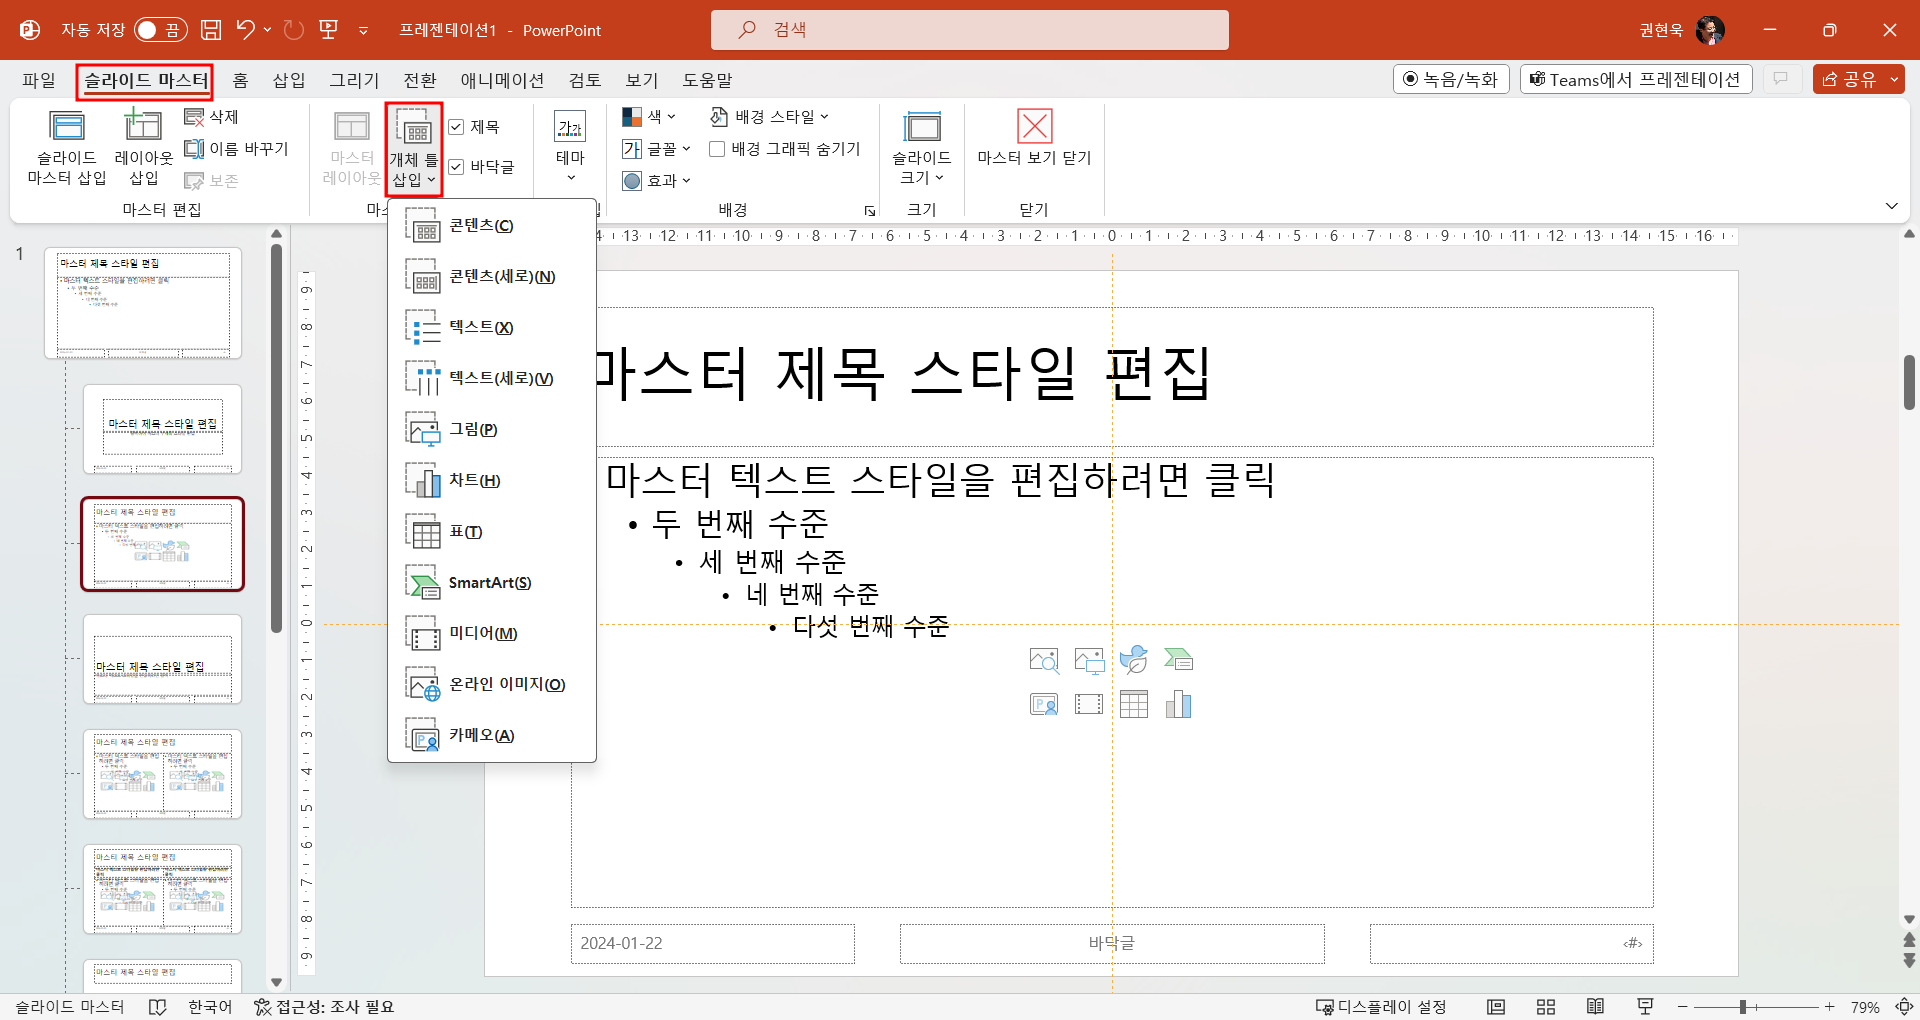Click Rename (이름 바꾸기) layout button

(x=237, y=149)
